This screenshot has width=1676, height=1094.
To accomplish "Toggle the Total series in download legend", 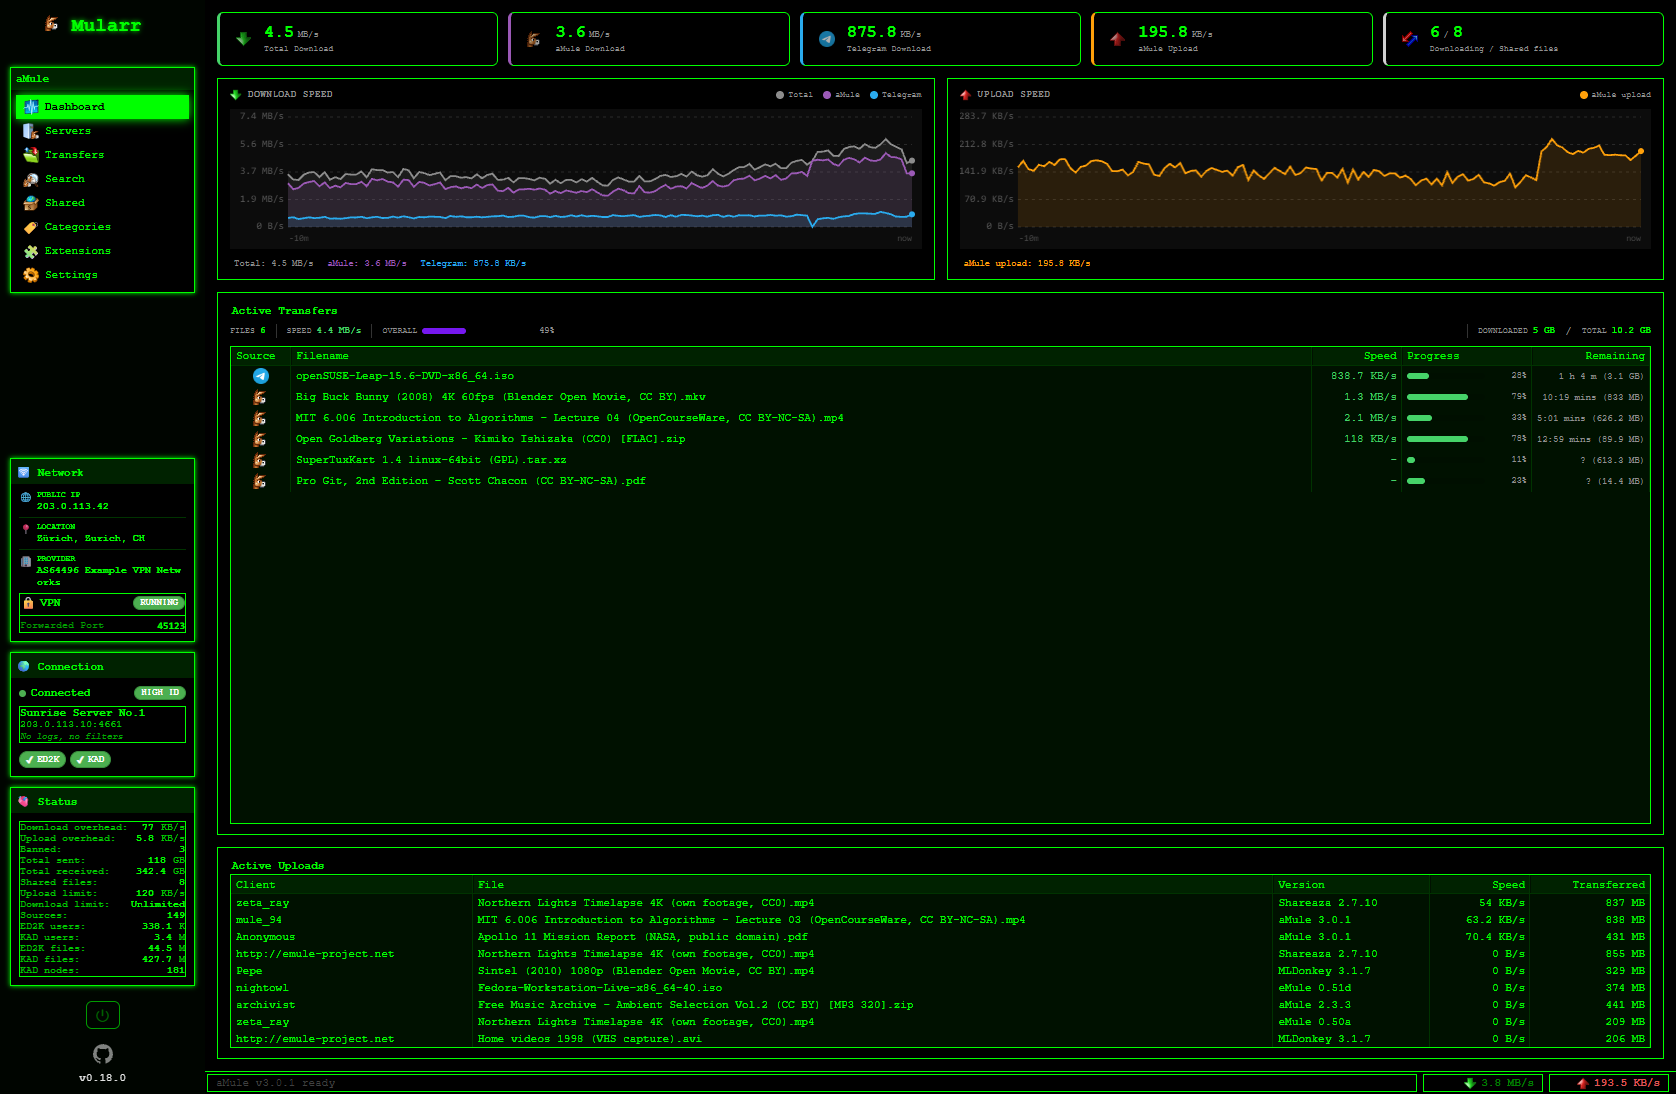I will click(x=794, y=95).
